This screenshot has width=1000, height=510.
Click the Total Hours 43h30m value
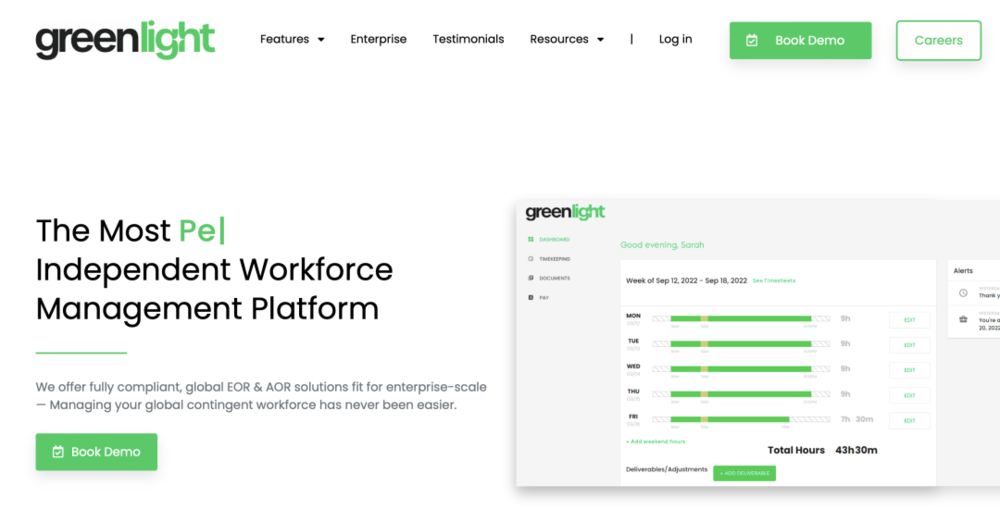tap(856, 450)
